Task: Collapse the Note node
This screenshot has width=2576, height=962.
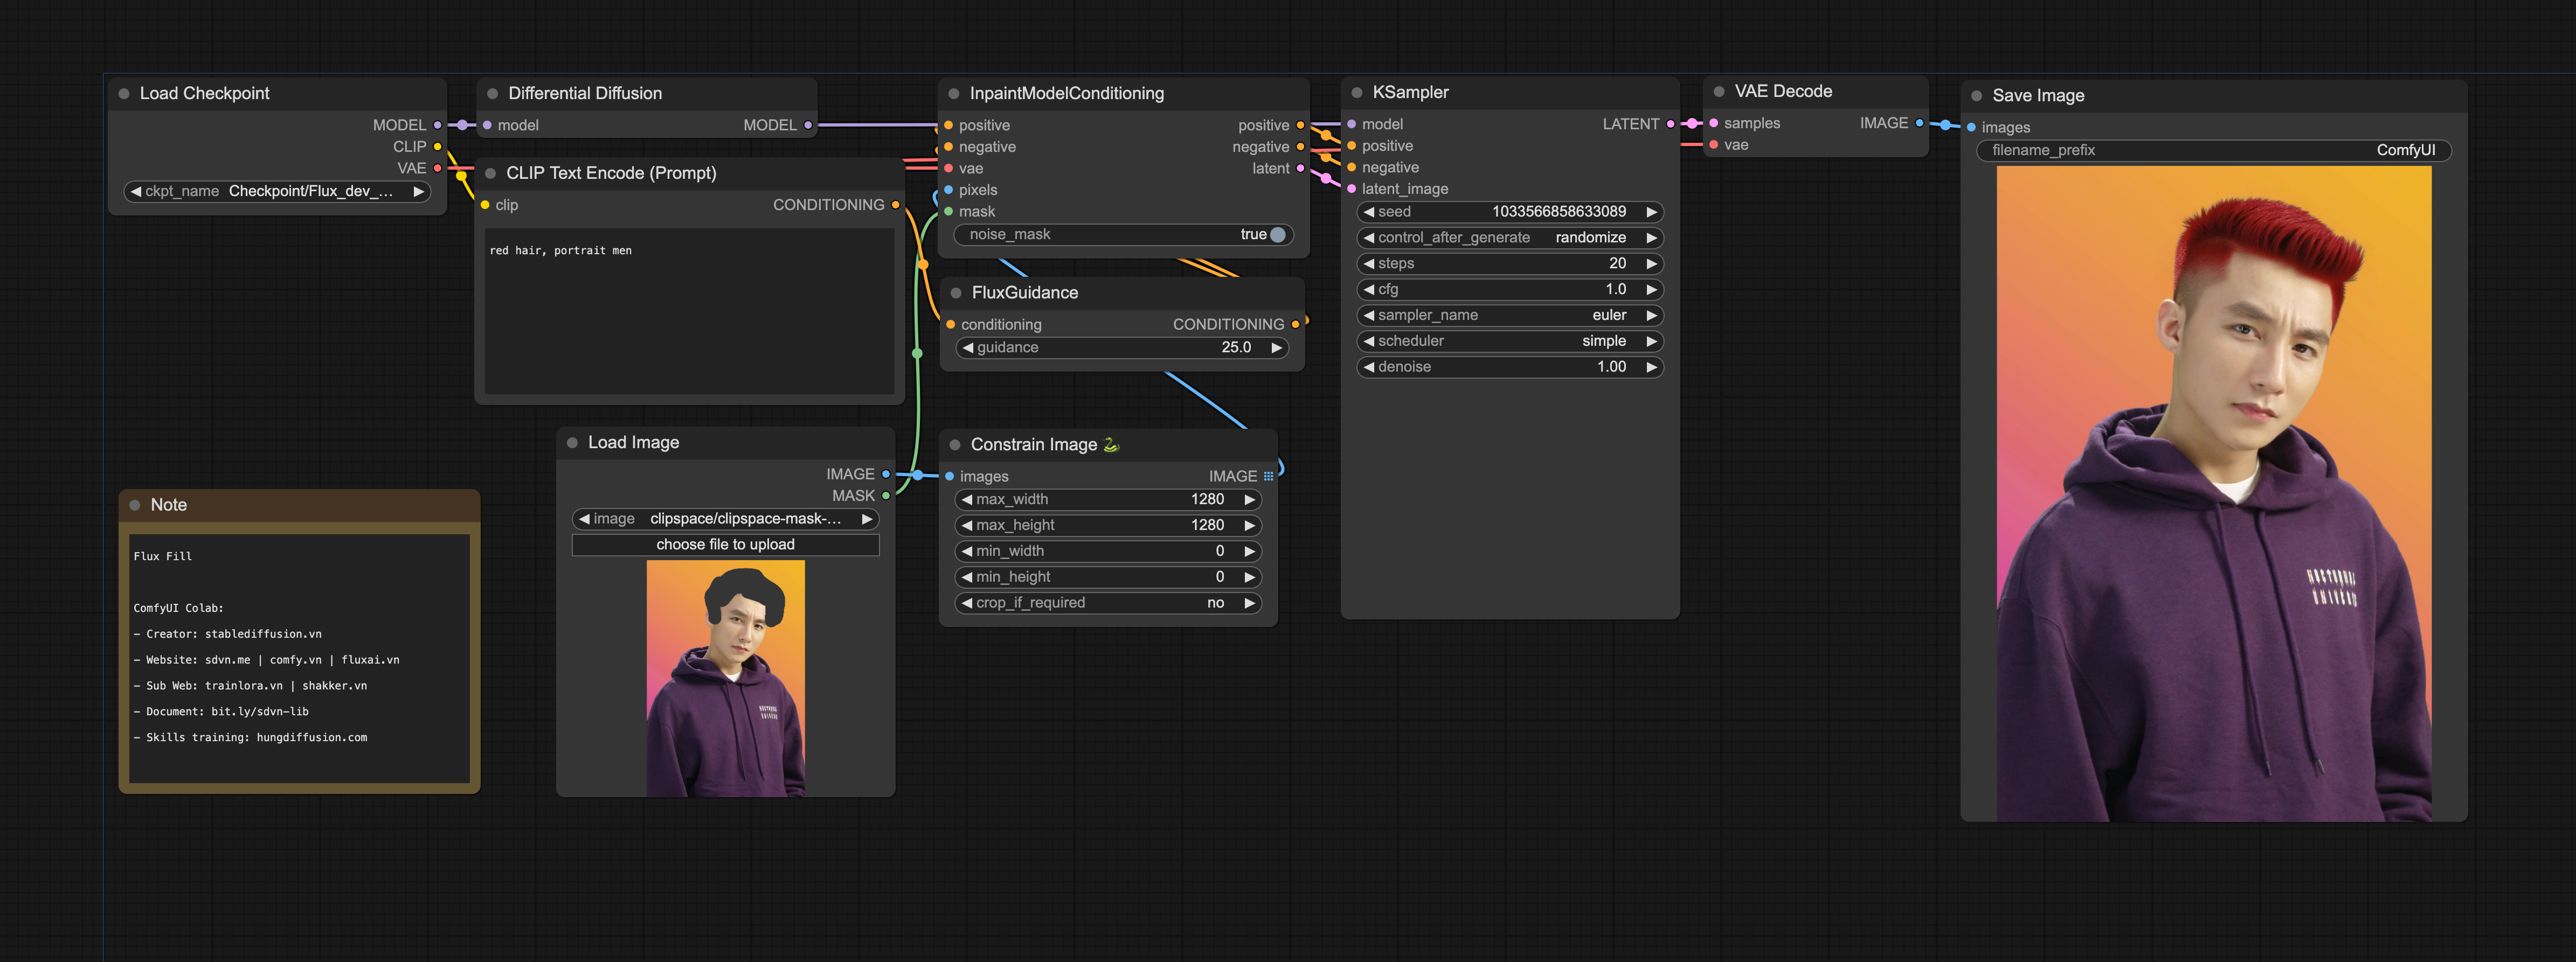Action: pos(136,504)
